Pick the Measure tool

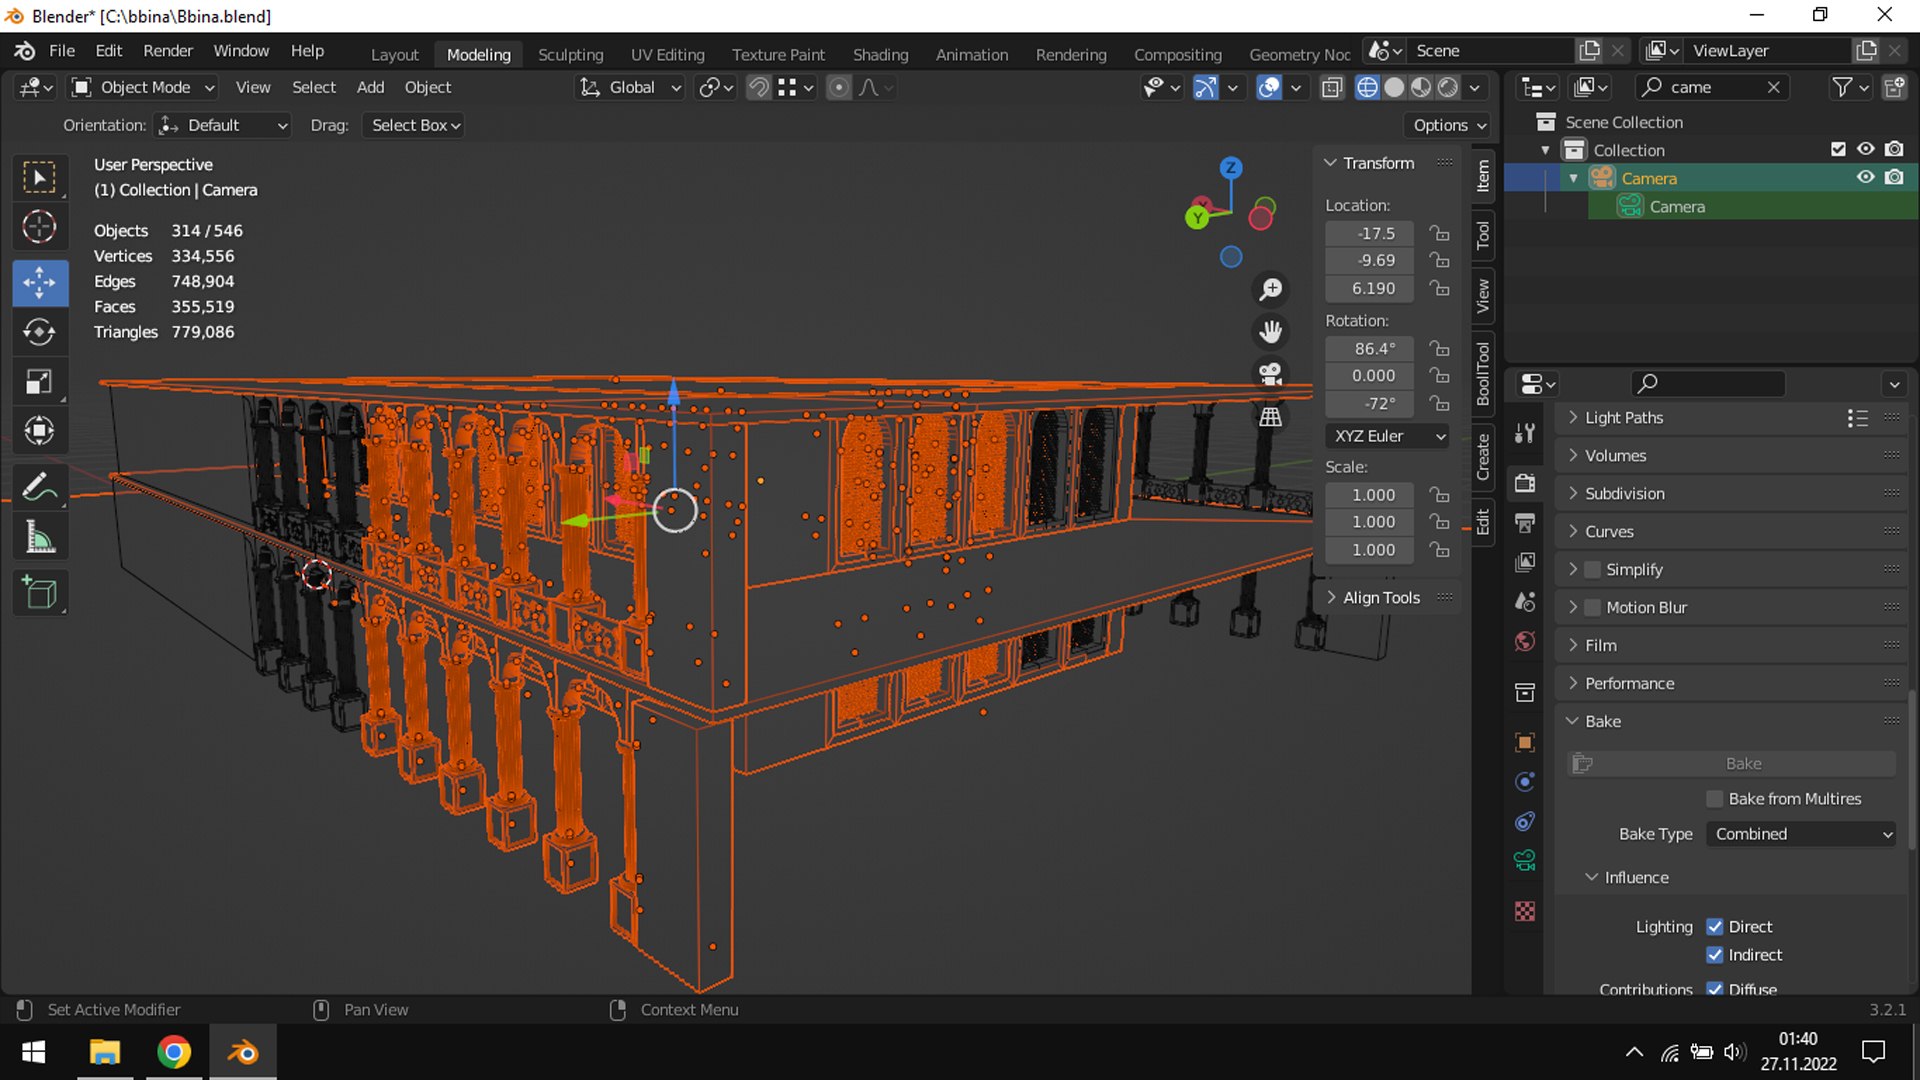click(40, 538)
